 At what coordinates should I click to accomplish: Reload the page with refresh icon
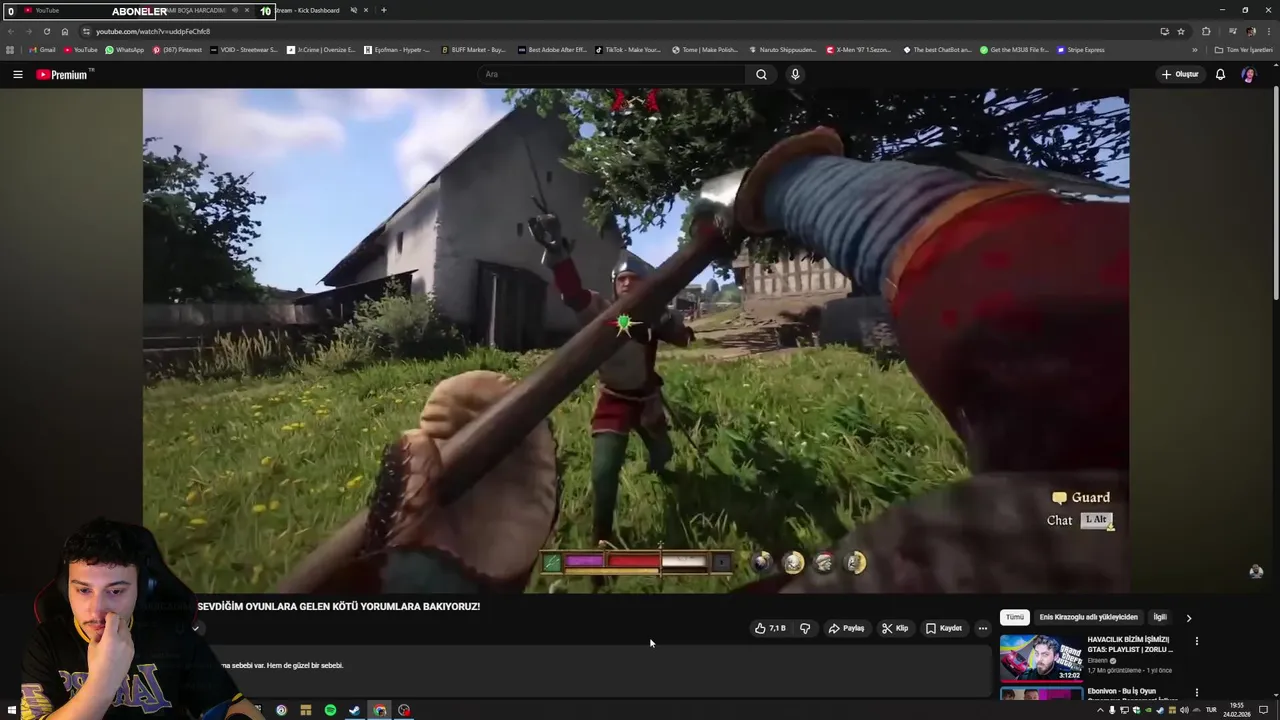46,31
